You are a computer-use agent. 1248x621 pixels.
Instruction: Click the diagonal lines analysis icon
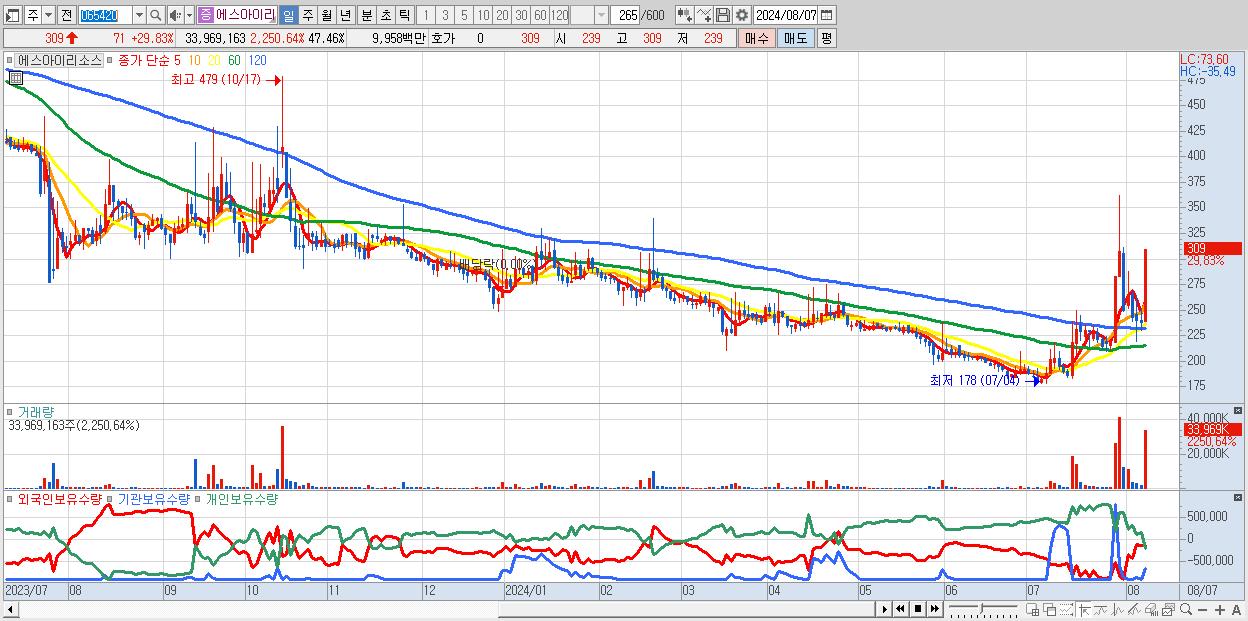pyautogui.click(x=1134, y=610)
